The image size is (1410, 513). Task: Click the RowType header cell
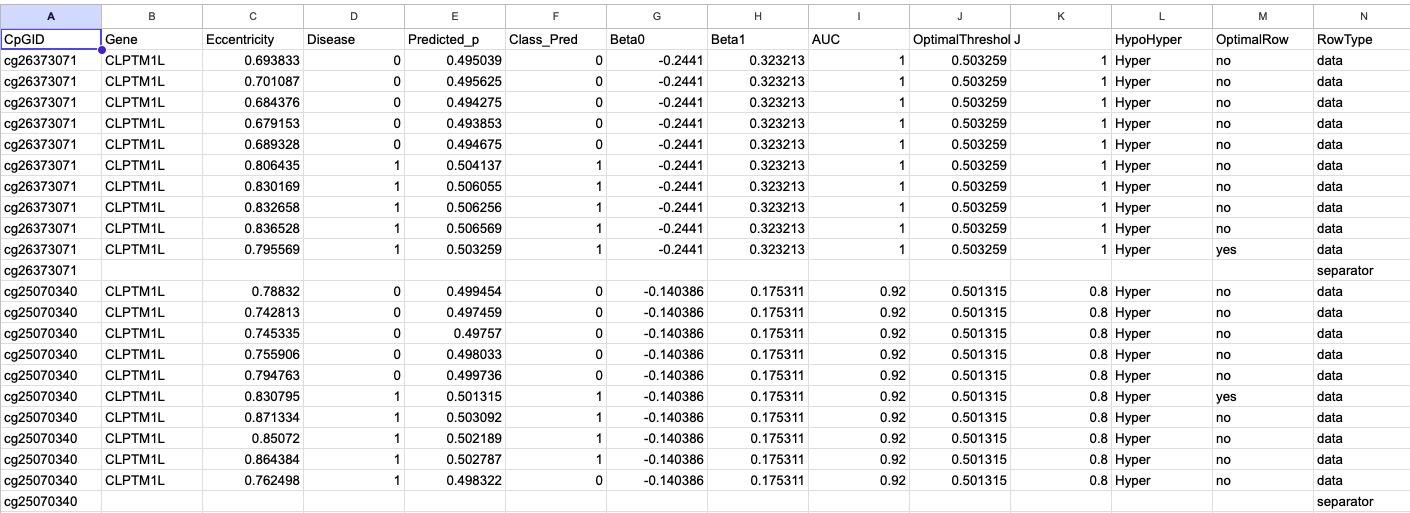click(1361, 40)
